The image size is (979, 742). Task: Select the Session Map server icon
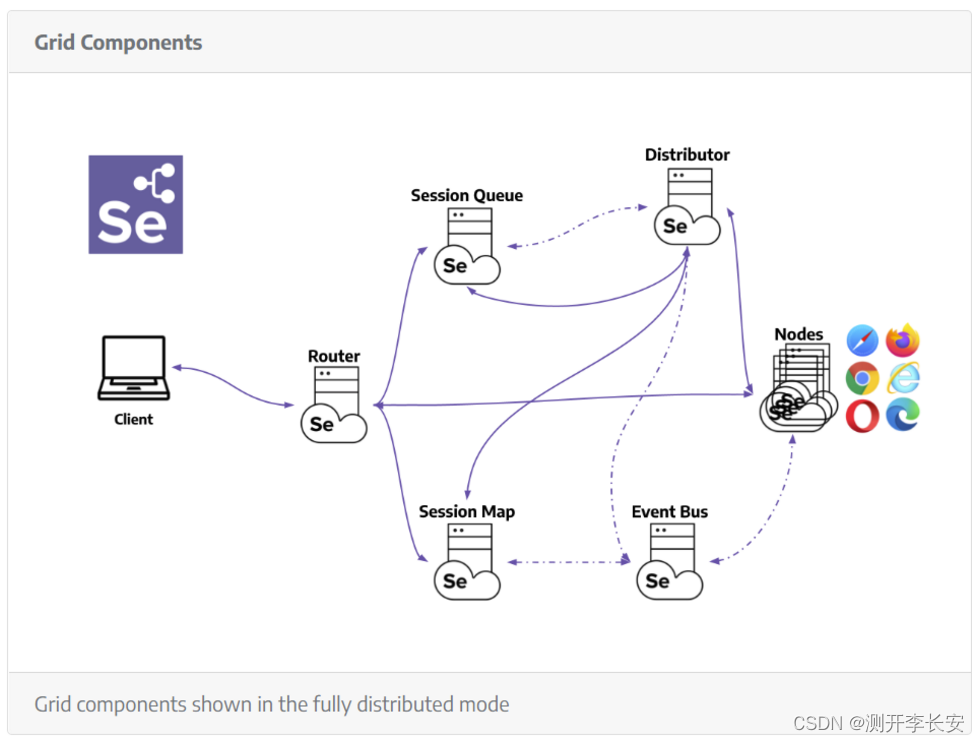coord(467,562)
